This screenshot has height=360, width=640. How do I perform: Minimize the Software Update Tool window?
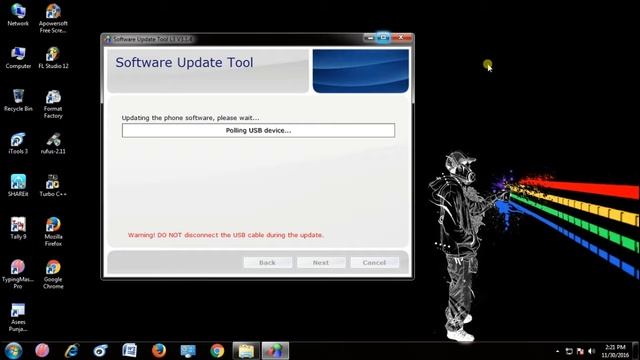click(x=370, y=38)
